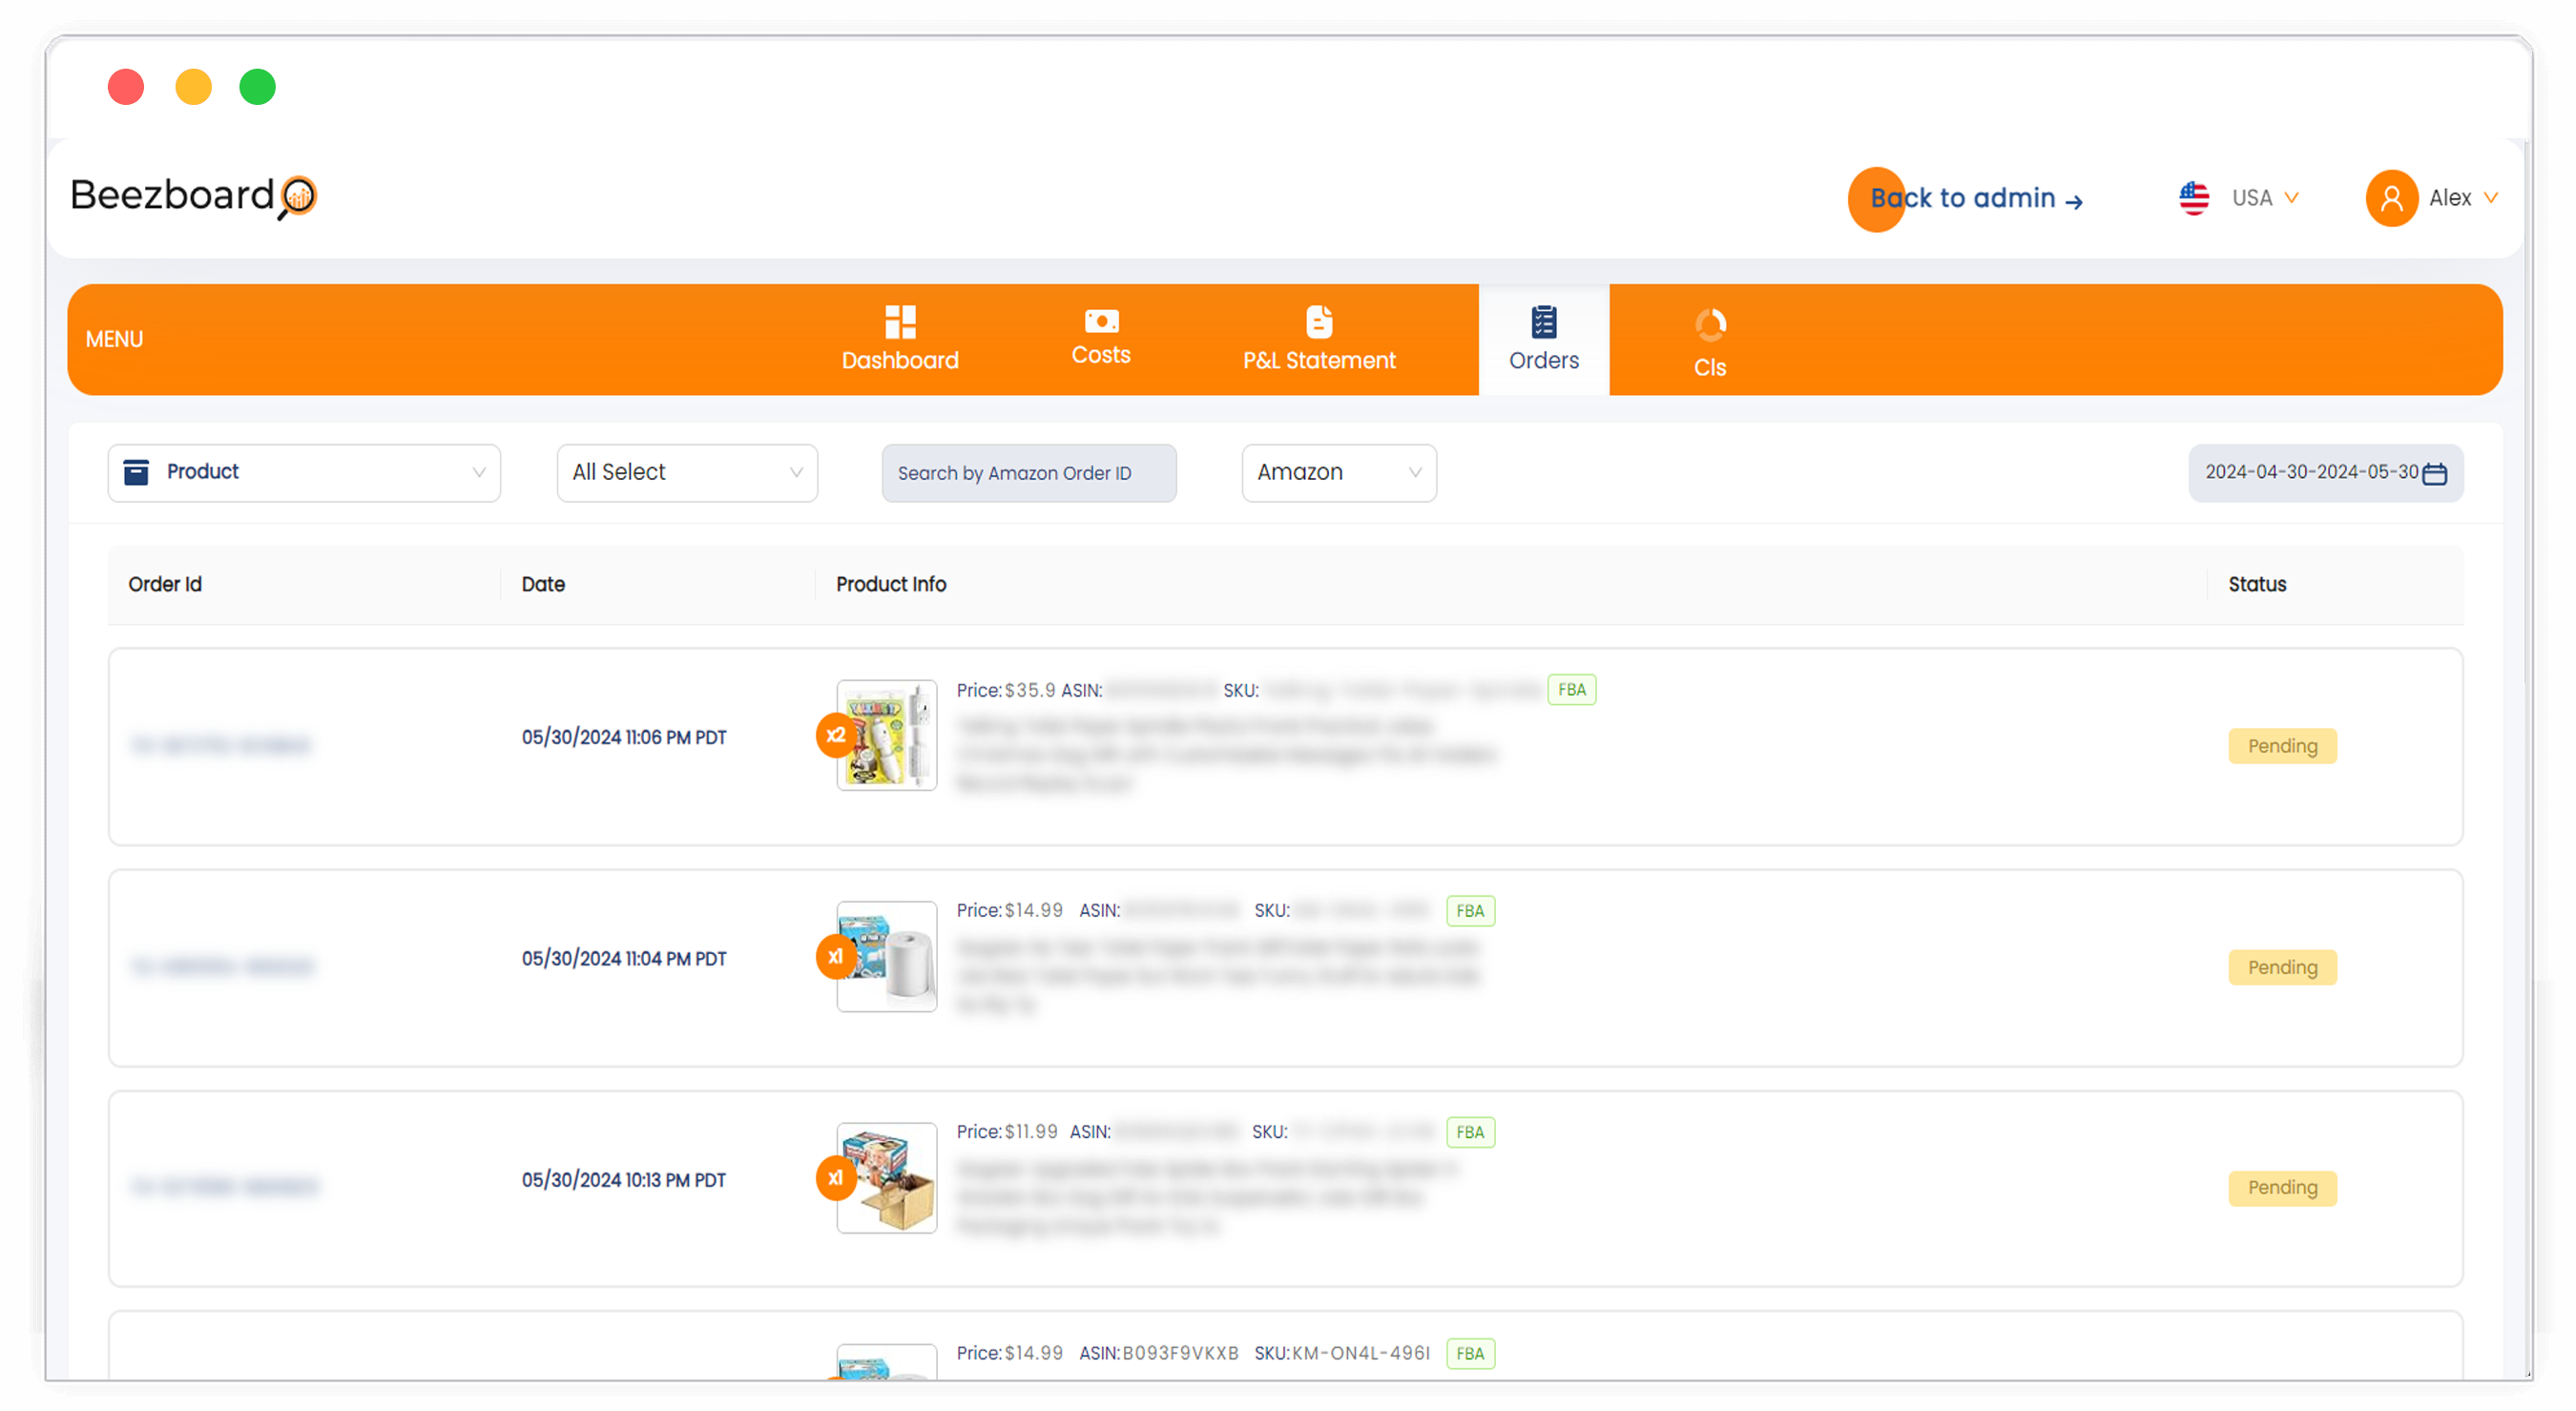Open the CIs tab
Screen dimensions: 2576x1411
coord(1710,343)
